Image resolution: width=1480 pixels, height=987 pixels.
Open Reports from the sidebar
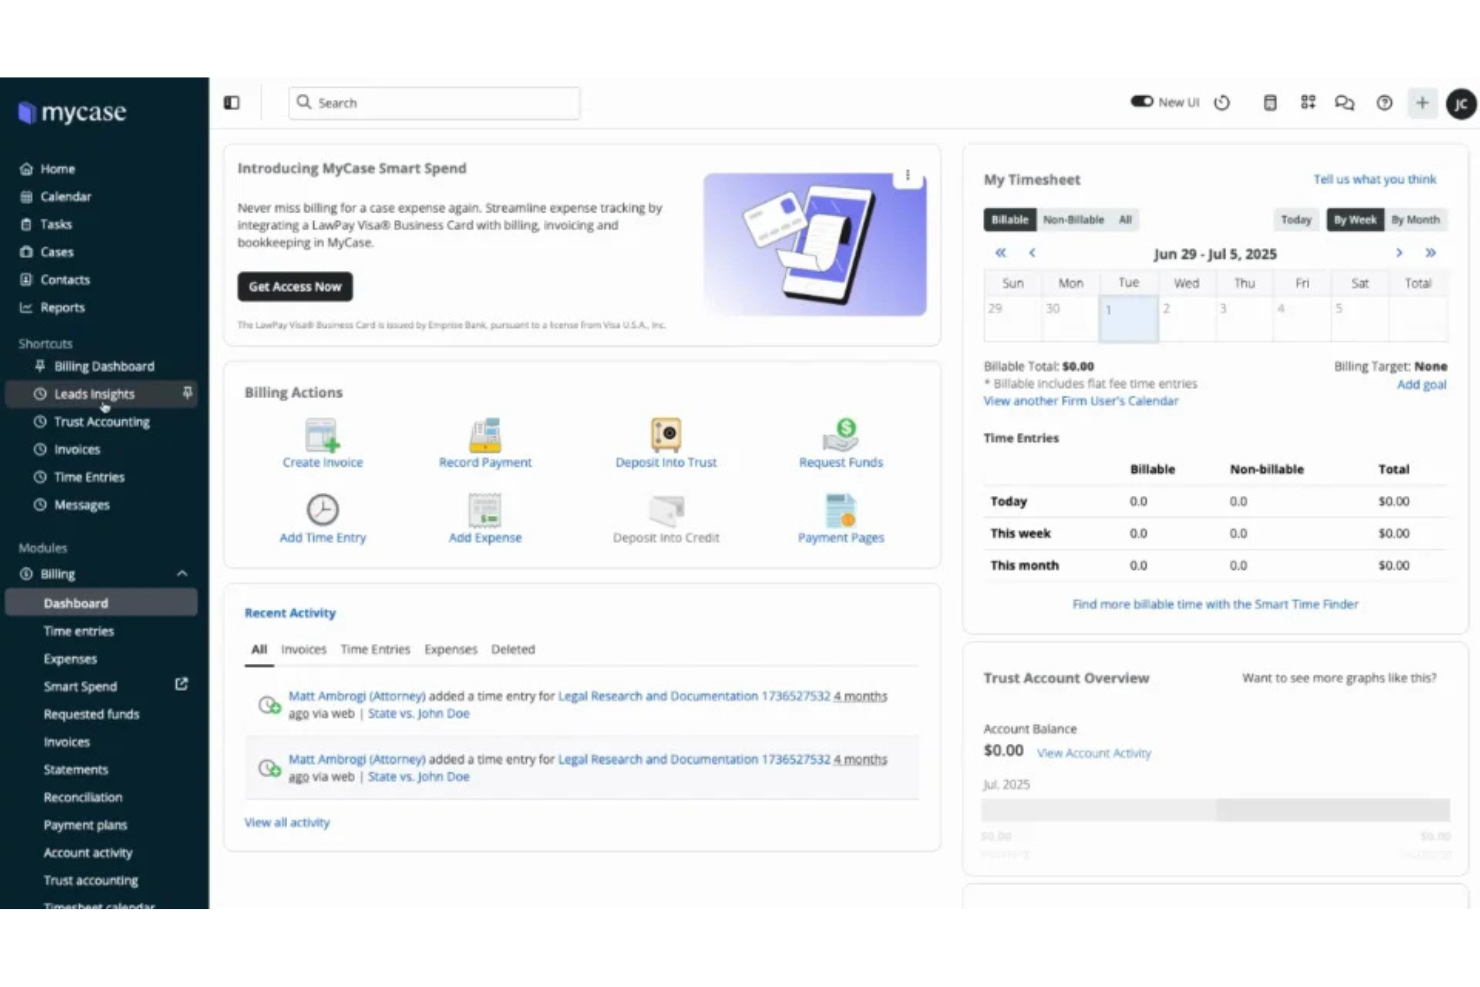tap(62, 308)
